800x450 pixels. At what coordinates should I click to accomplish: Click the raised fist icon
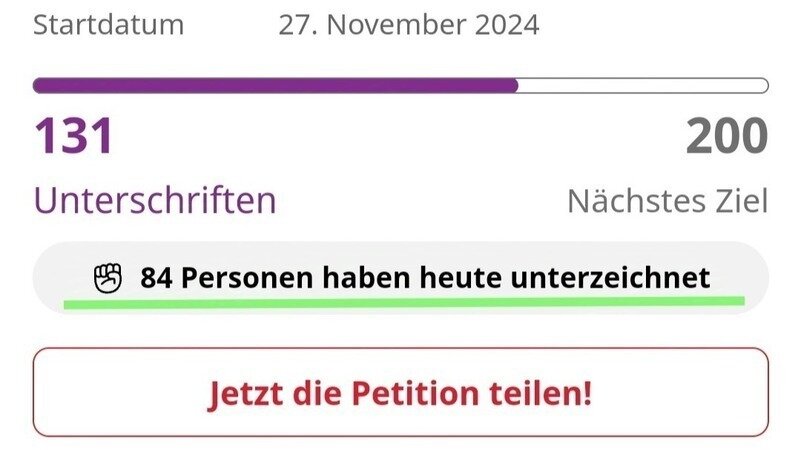(108, 277)
